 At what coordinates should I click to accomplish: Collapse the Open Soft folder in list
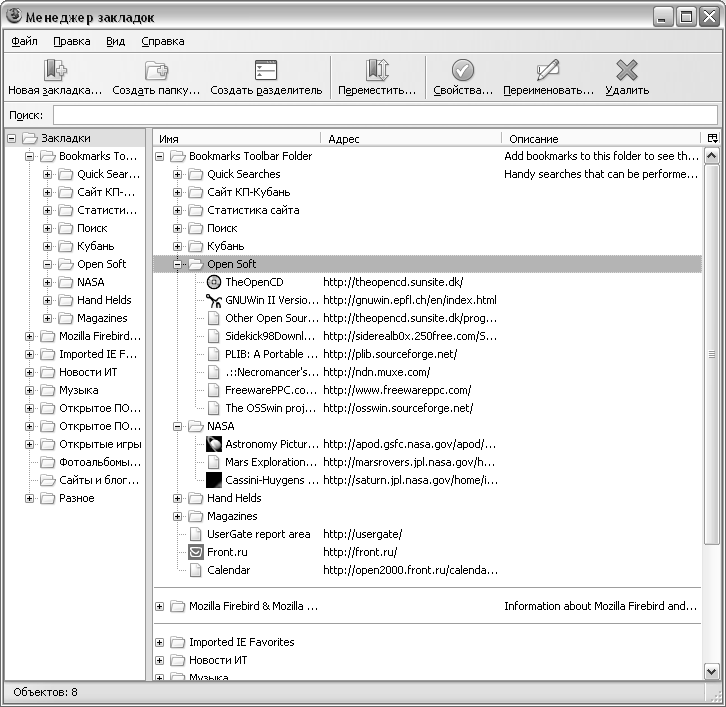click(178, 264)
